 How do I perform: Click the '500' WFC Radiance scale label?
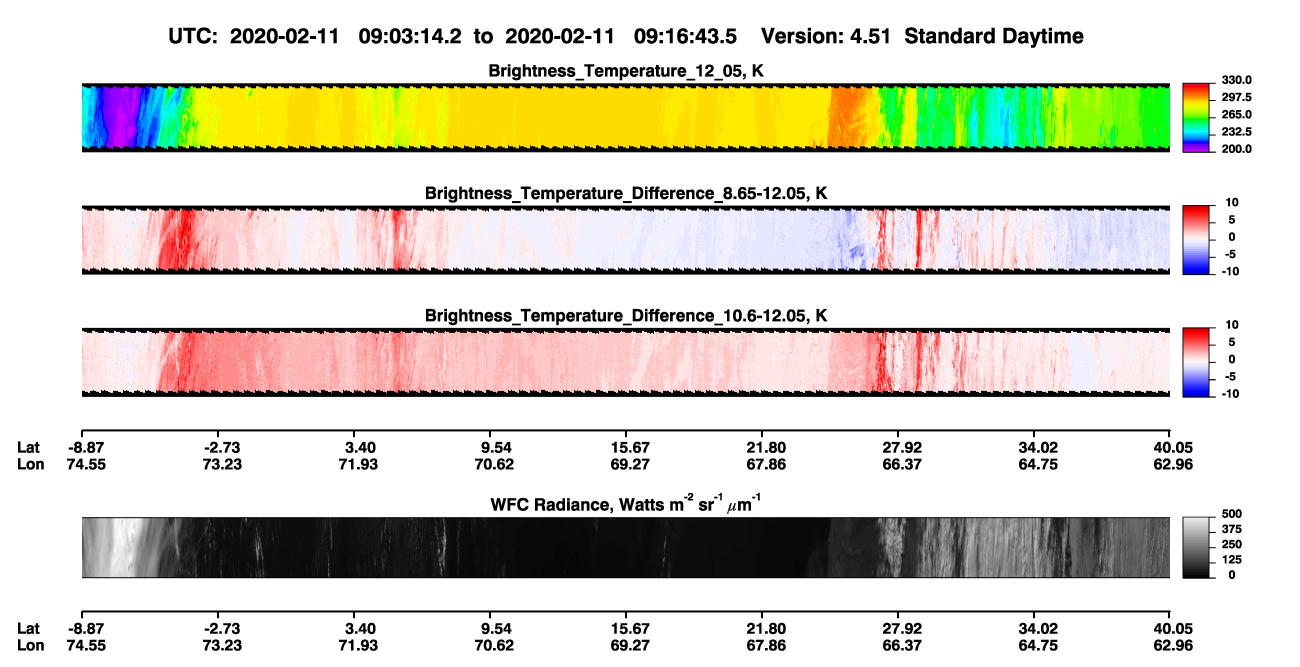pos(1233,514)
